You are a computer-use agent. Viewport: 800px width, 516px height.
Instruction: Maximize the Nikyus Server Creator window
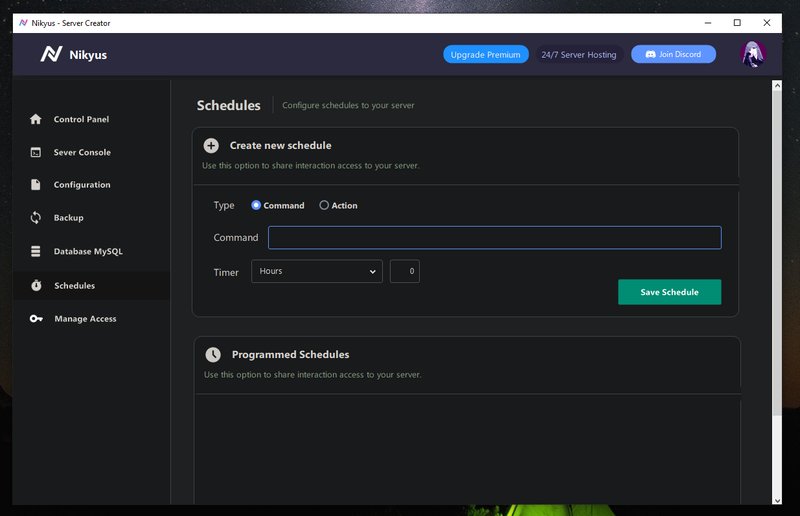pos(737,23)
